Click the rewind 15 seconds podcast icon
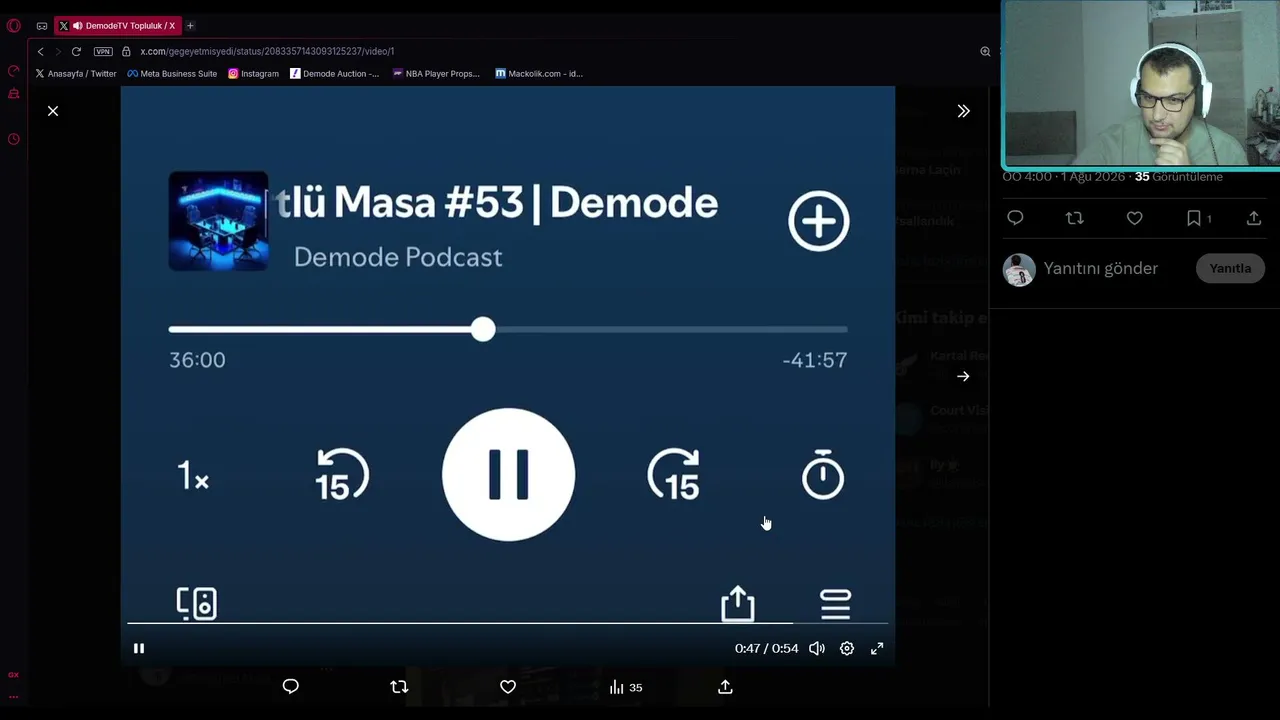Viewport: 1280px width, 720px height. pyautogui.click(x=342, y=474)
